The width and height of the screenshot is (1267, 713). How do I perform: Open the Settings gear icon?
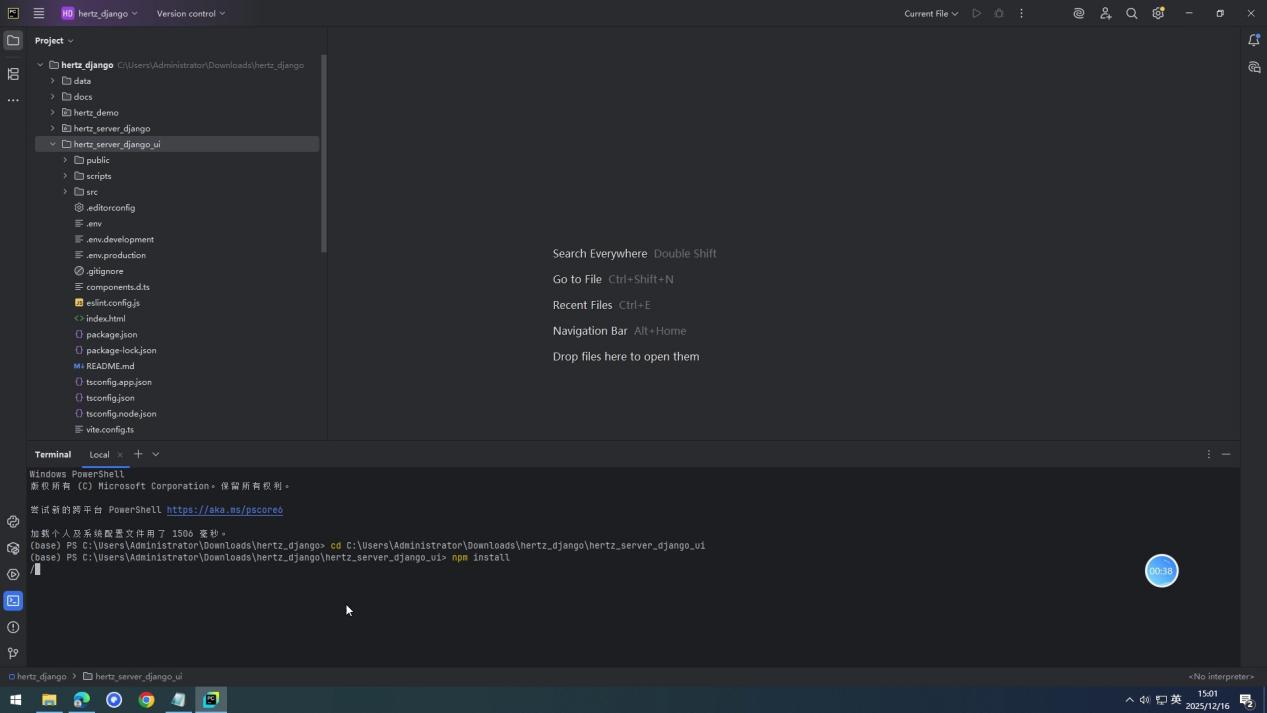[1157, 13]
